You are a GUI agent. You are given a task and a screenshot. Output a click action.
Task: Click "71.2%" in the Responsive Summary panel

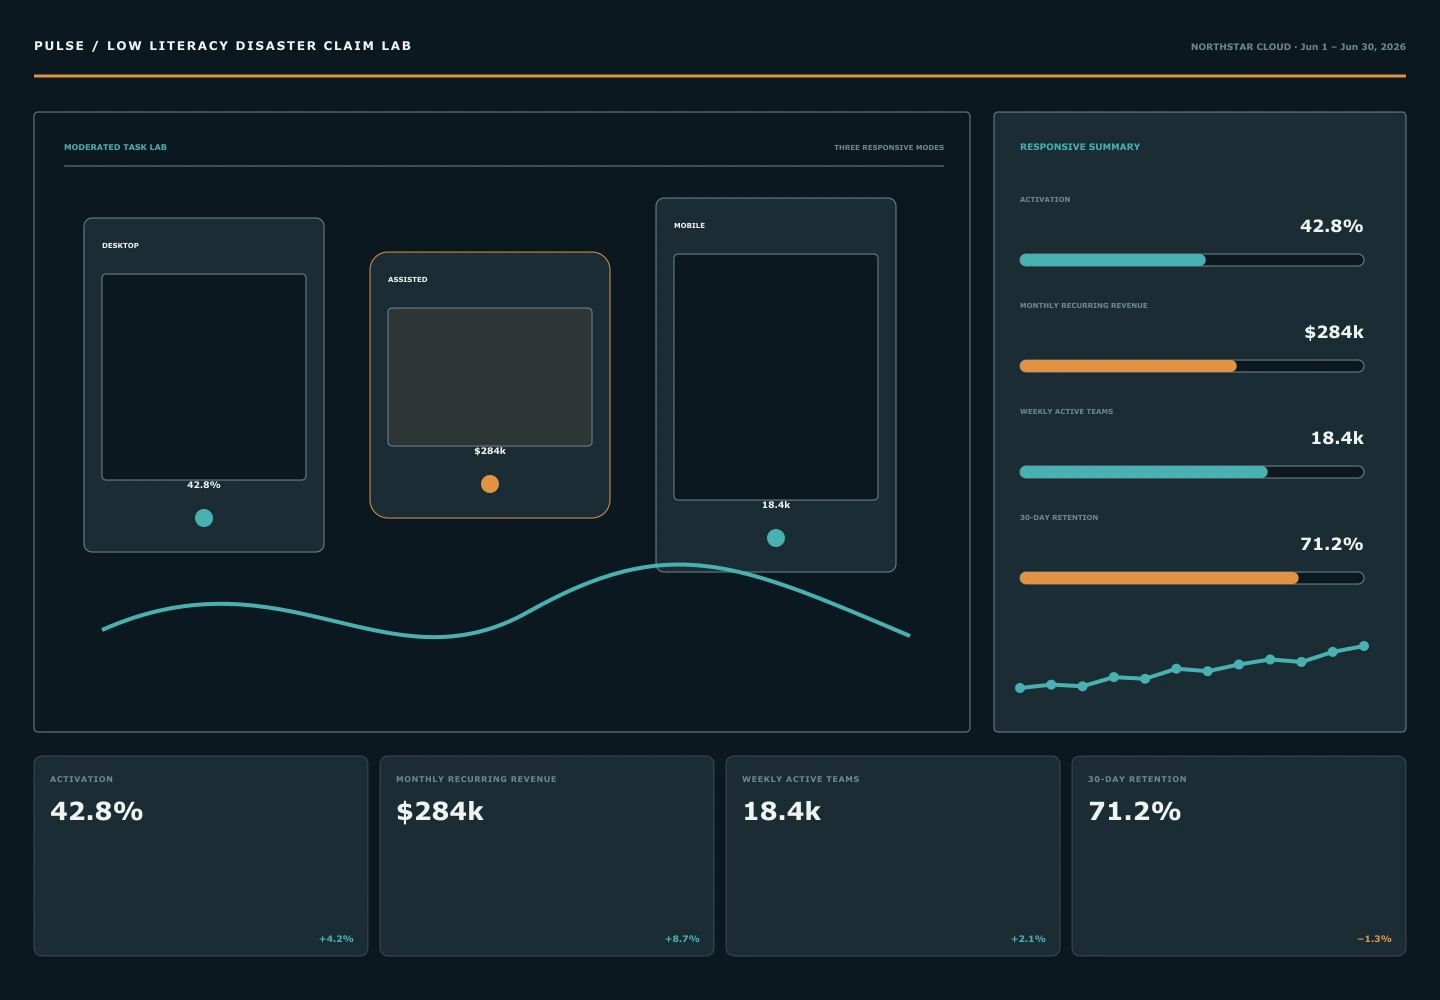[x=1331, y=544]
